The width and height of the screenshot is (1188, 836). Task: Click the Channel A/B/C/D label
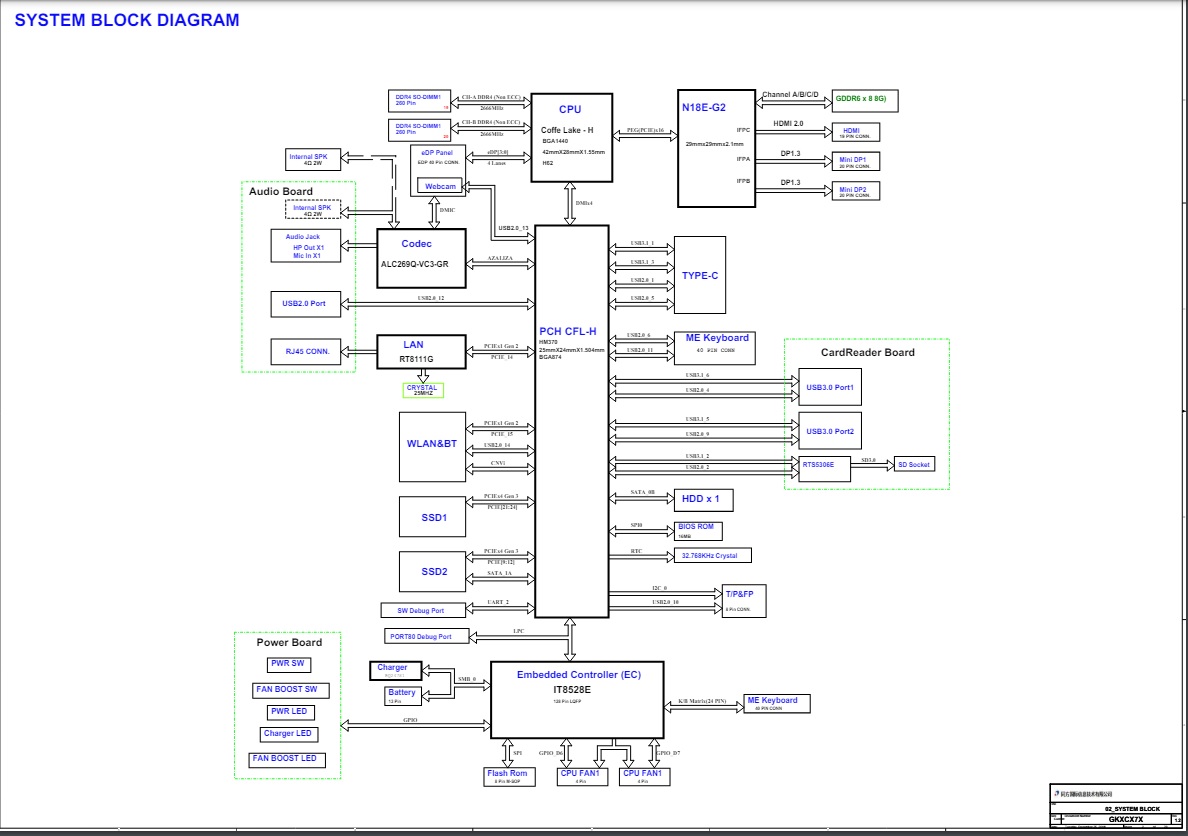[790, 95]
